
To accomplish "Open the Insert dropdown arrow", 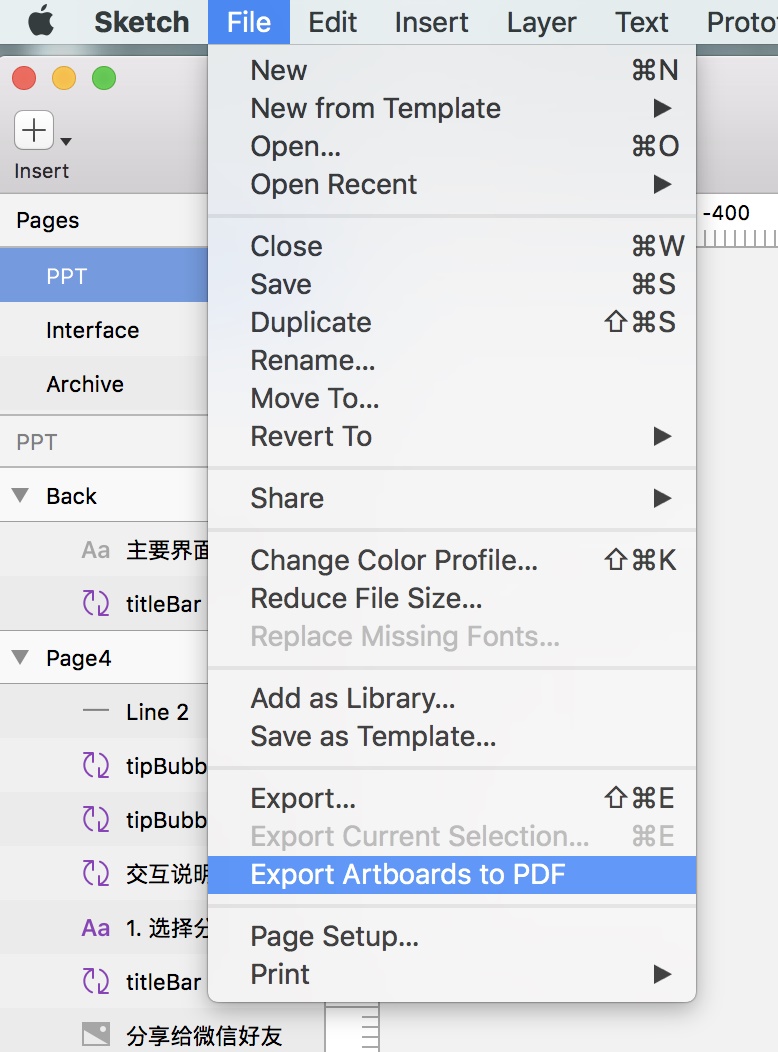I will (66, 142).
